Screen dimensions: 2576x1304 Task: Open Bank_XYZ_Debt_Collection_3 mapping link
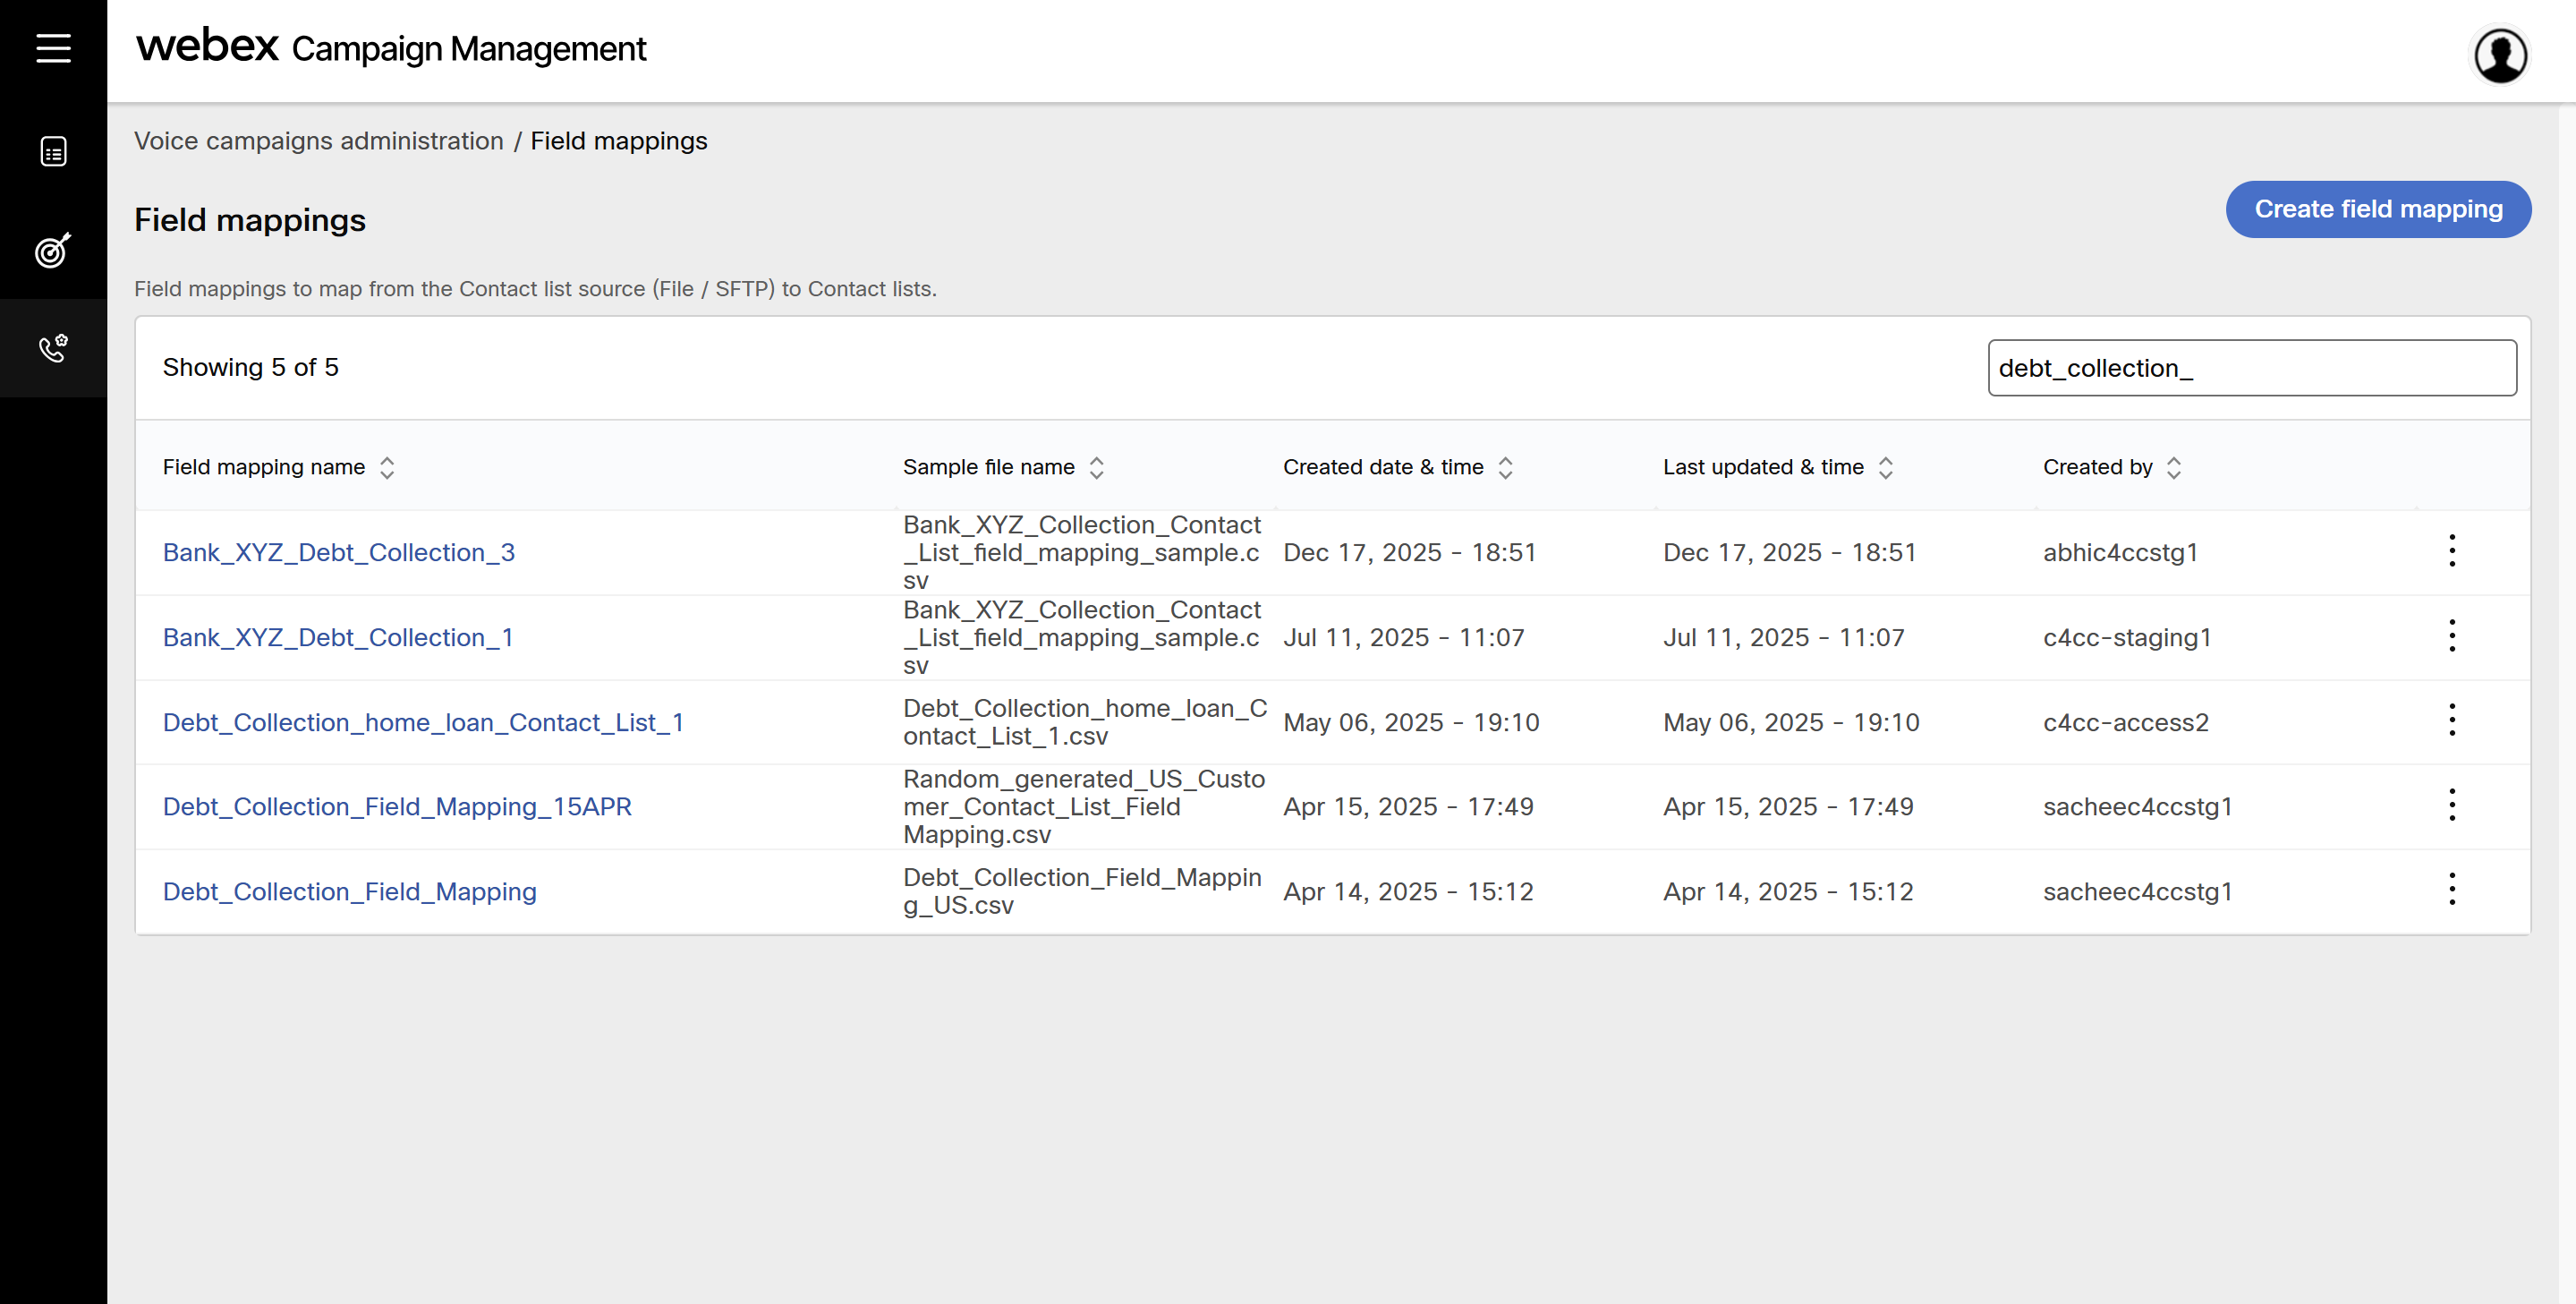(x=338, y=552)
